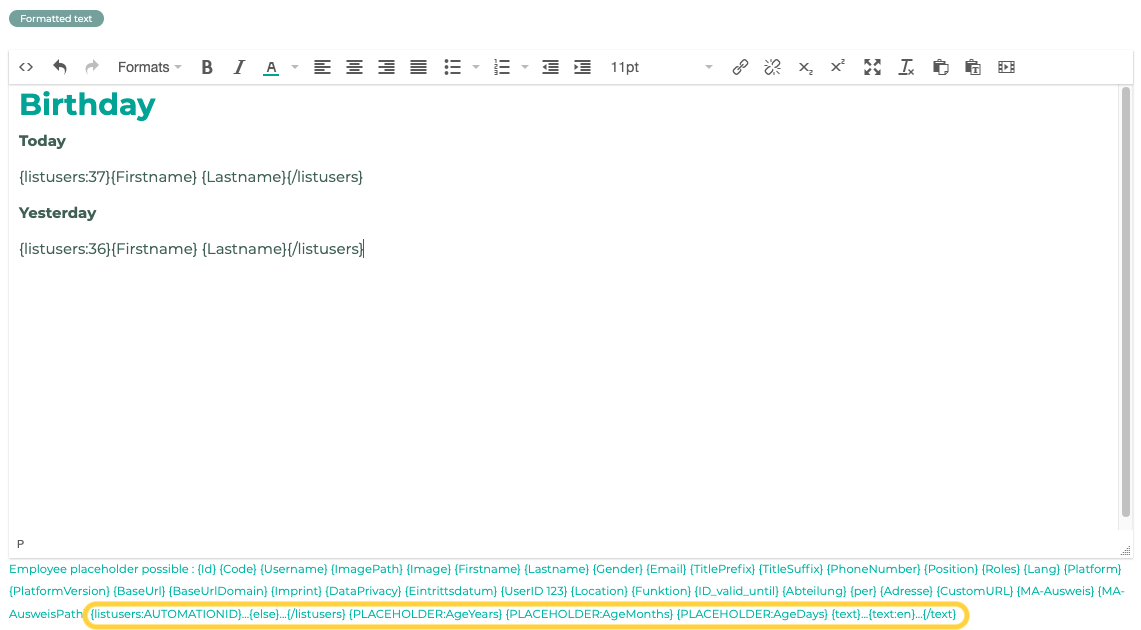Click the {Id} placeholder
Viewport: 1141px width, 630px height.
click(x=207, y=569)
